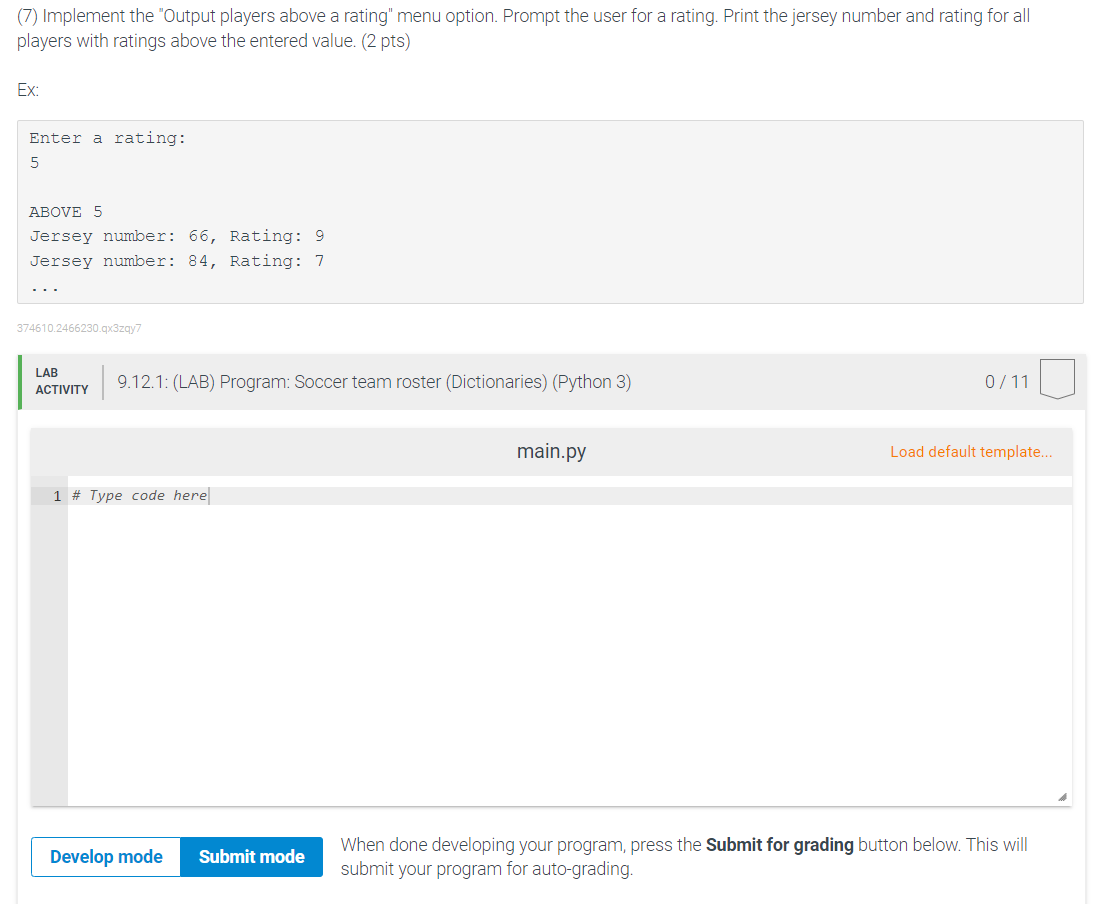Image resolution: width=1113 pixels, height=904 pixels.
Task: Click inside the code editor on line 1
Action: coord(300,495)
